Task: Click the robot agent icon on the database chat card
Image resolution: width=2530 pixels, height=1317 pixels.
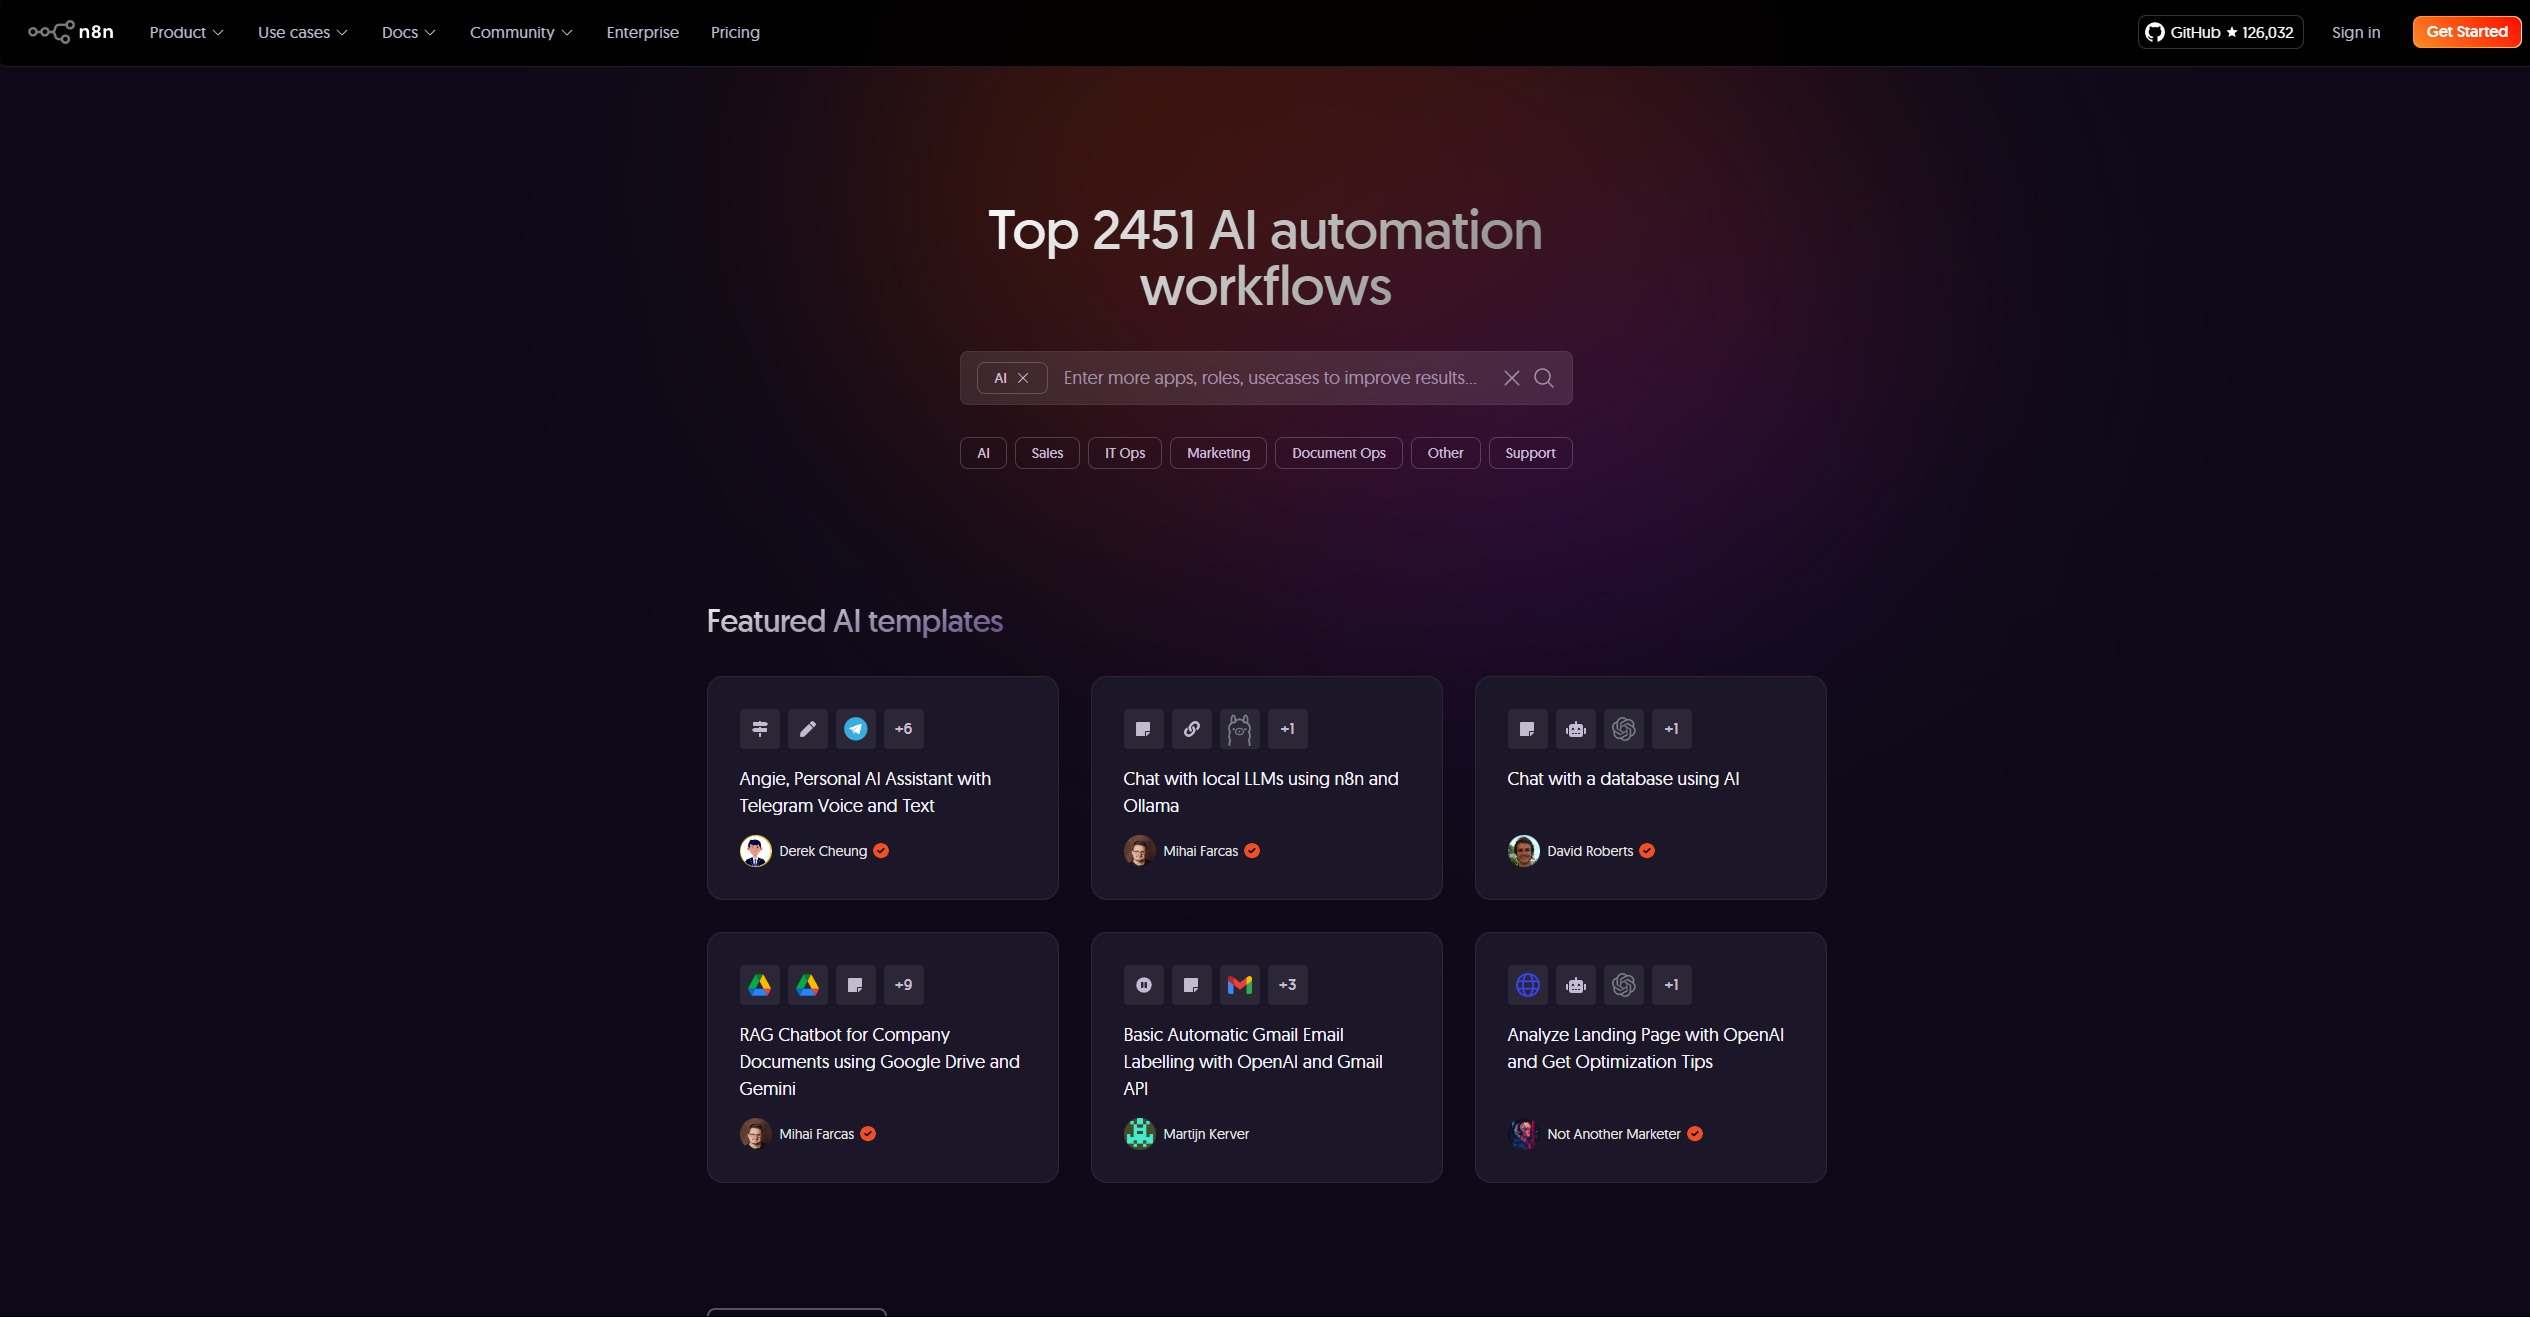Action: (1576, 729)
